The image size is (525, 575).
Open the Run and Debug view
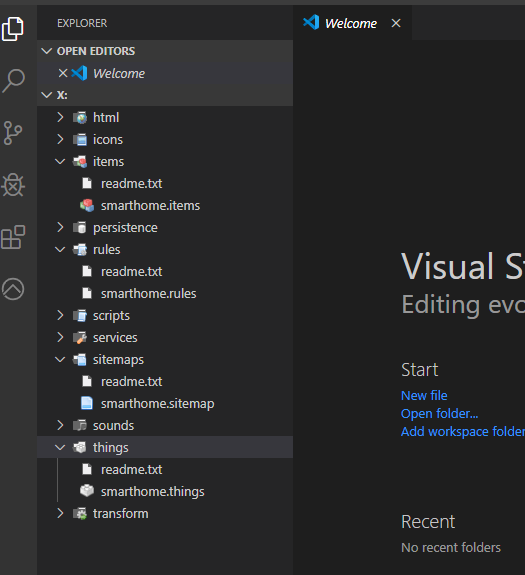pyautogui.click(x=13, y=185)
